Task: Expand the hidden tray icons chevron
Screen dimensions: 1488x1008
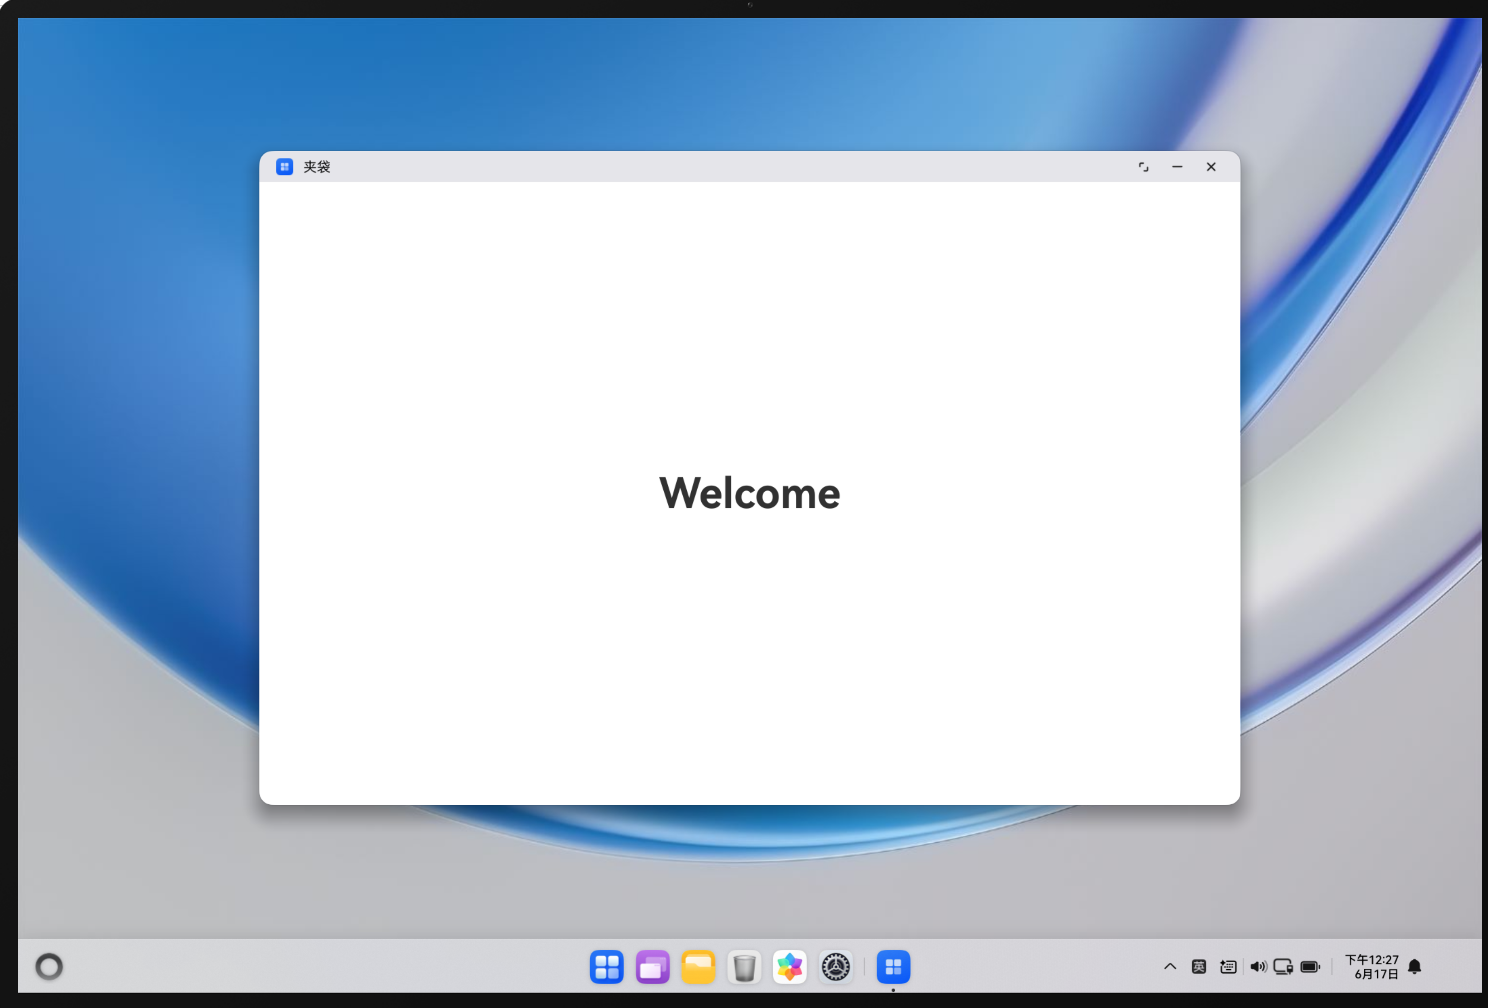Action: tap(1170, 967)
